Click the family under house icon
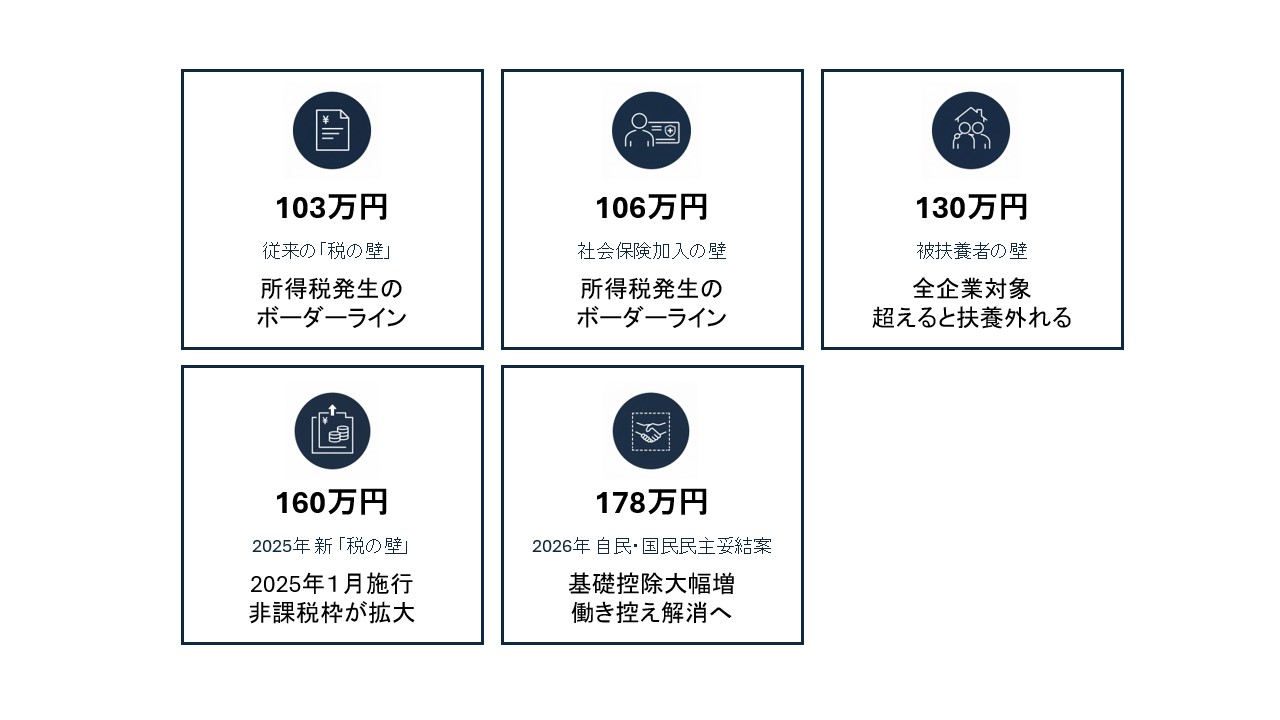This screenshot has width=1280, height=720. point(971,131)
